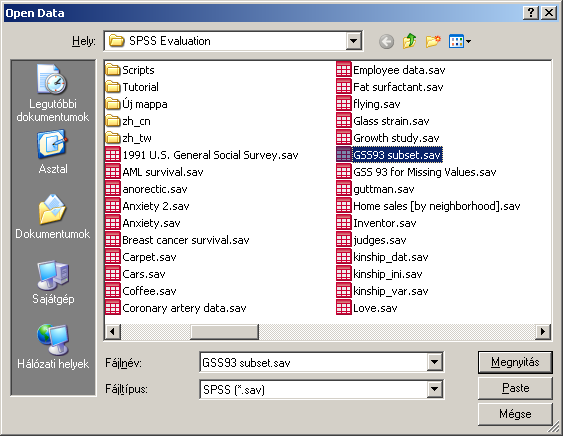Select the Employee data.sav file icon
Image resolution: width=563 pixels, height=436 pixels.
344,70
